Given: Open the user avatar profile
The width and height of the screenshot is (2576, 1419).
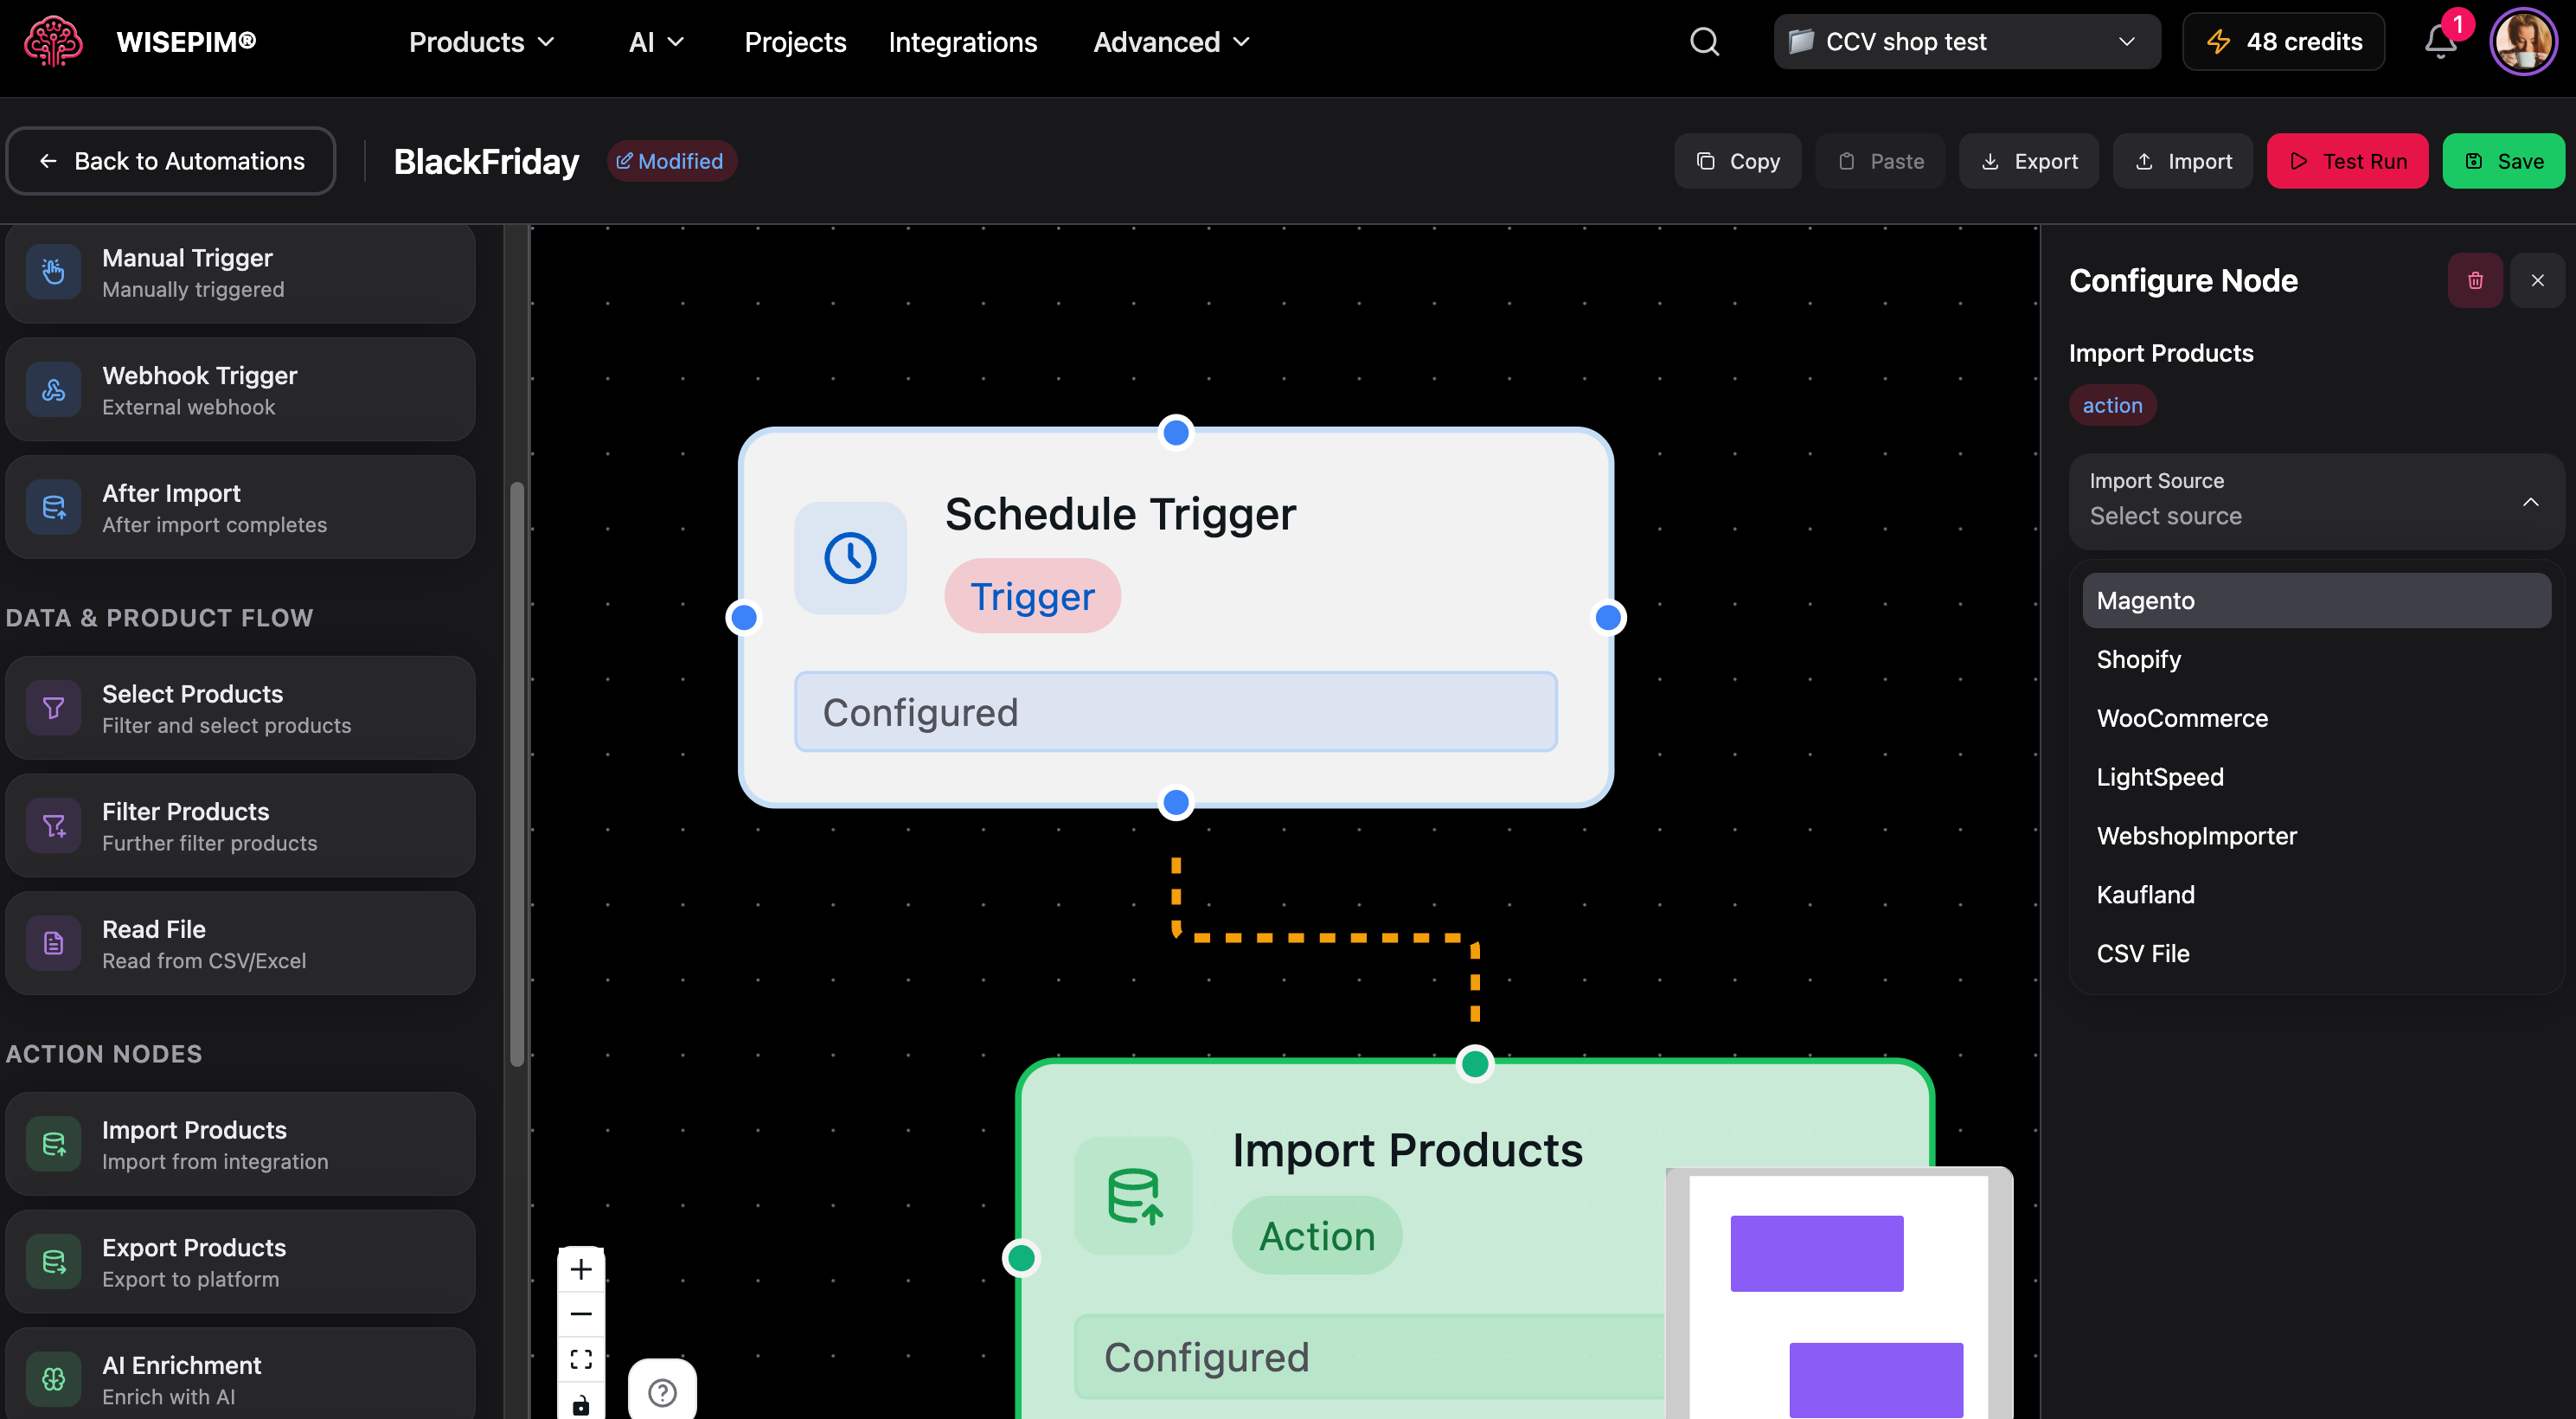Looking at the screenshot, I should point(2523,42).
